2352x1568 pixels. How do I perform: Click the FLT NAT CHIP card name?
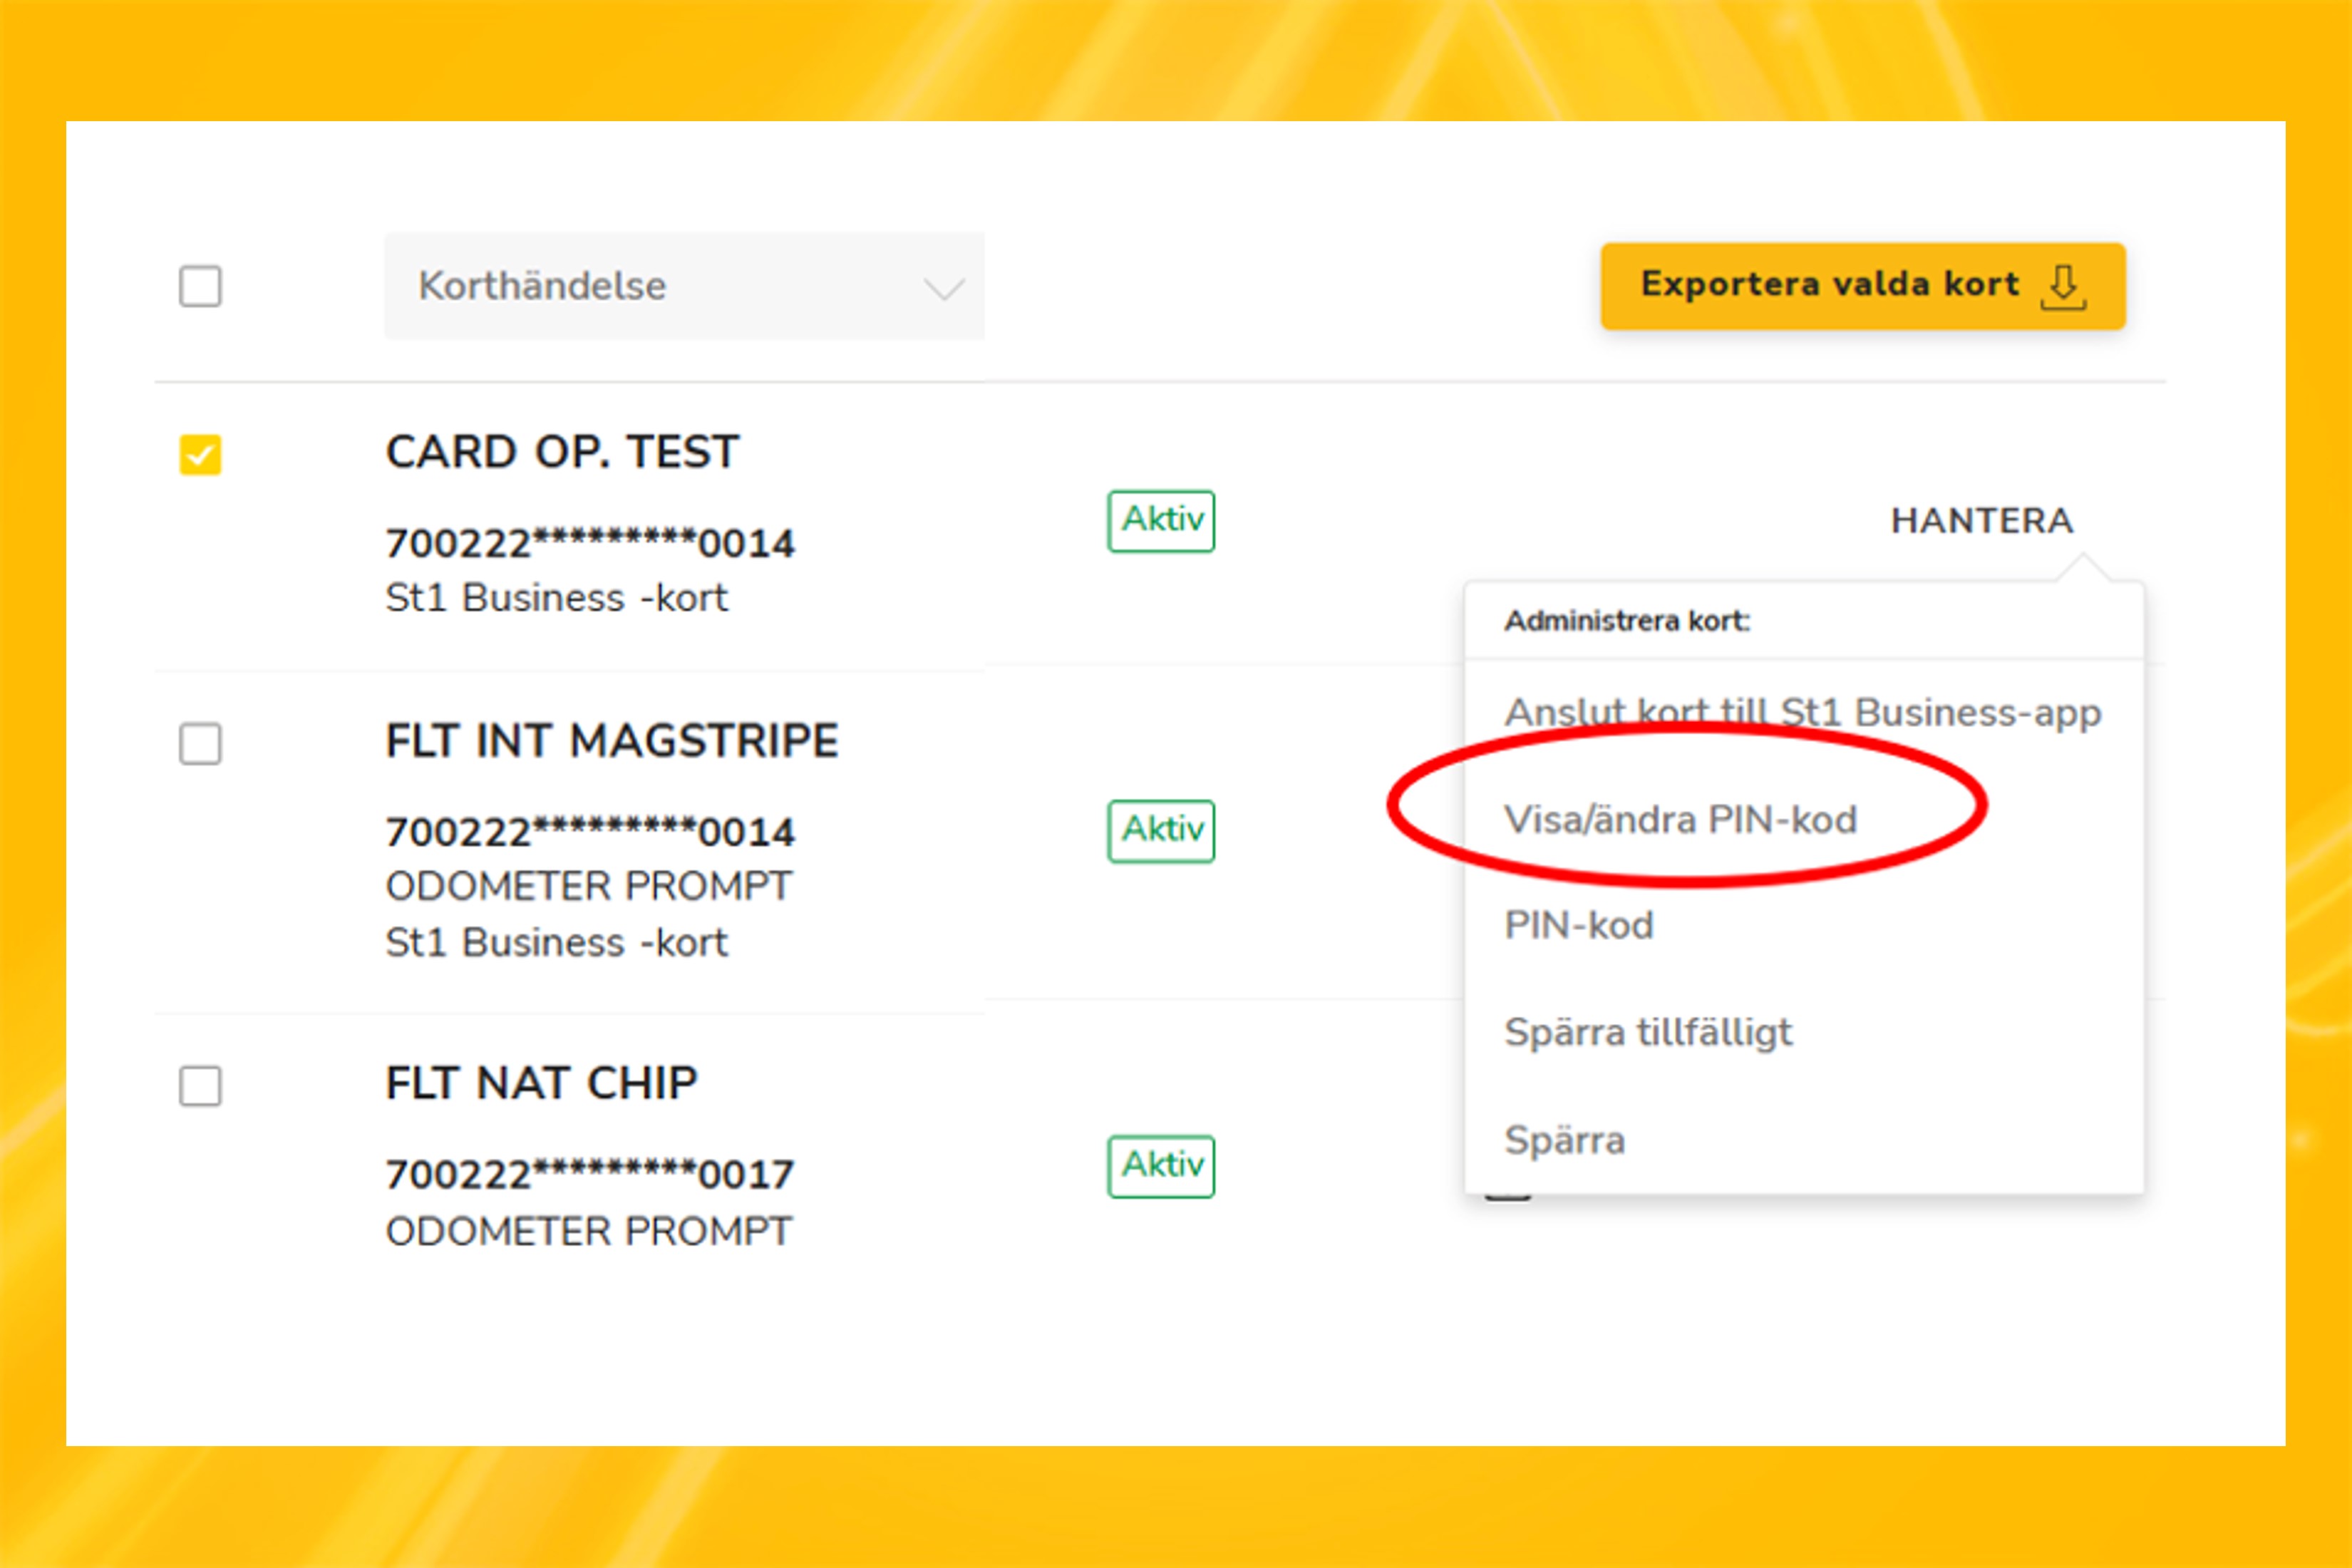click(x=541, y=1083)
